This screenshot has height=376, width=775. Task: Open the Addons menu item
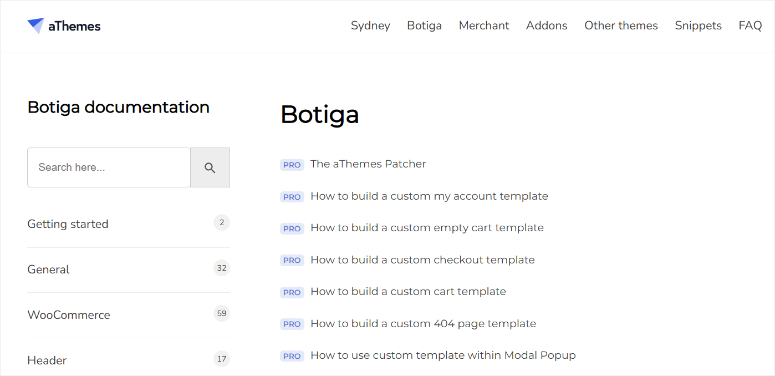547,26
